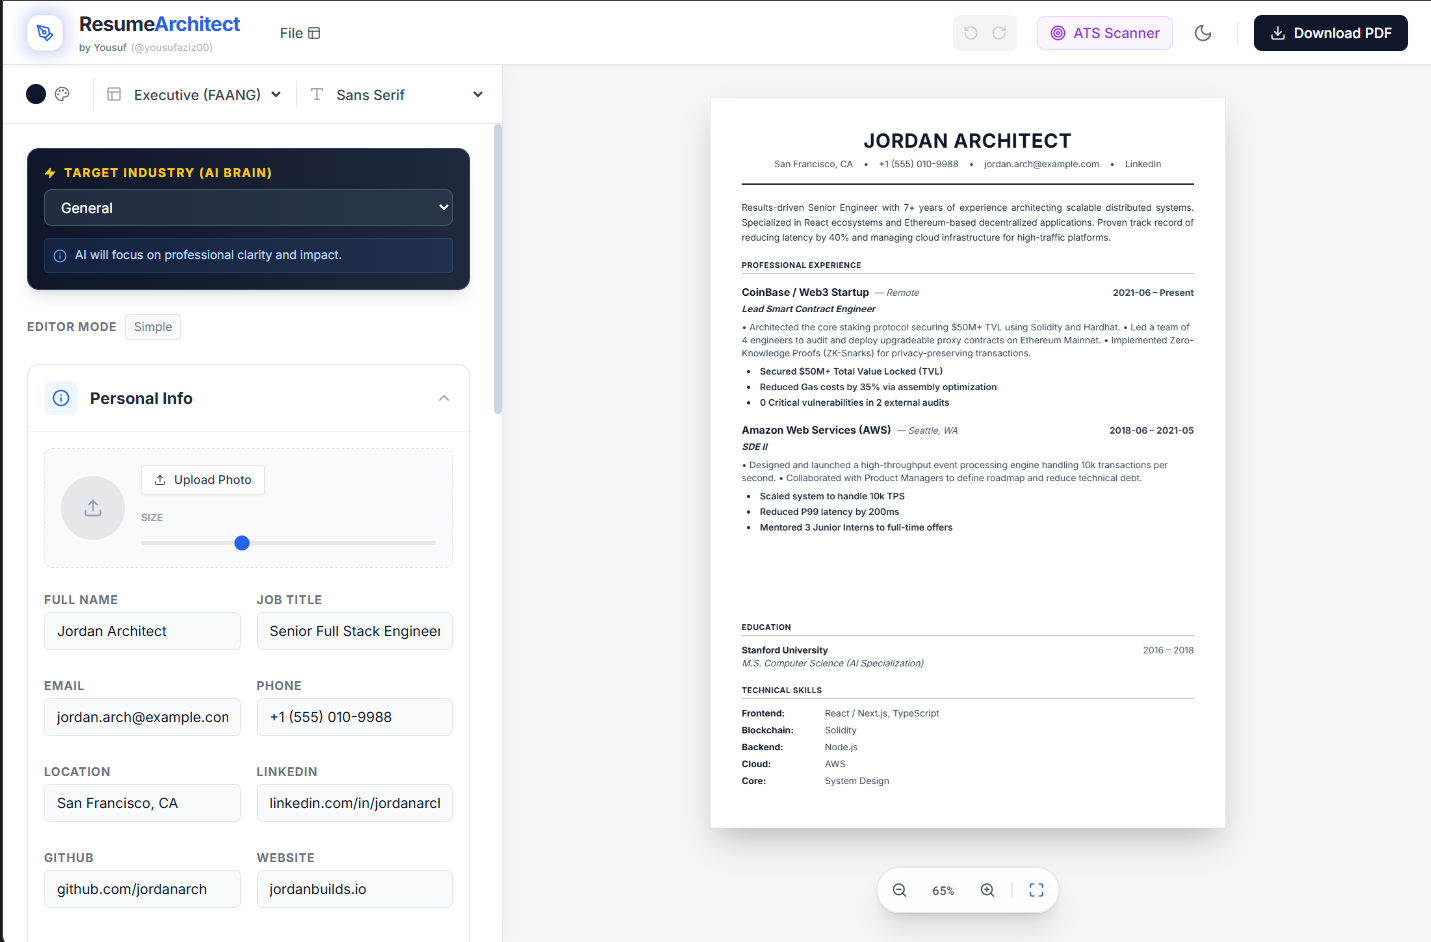Click the CoinBase / Web3 Startup entry
Image resolution: width=1431 pixels, height=942 pixels.
(x=805, y=293)
